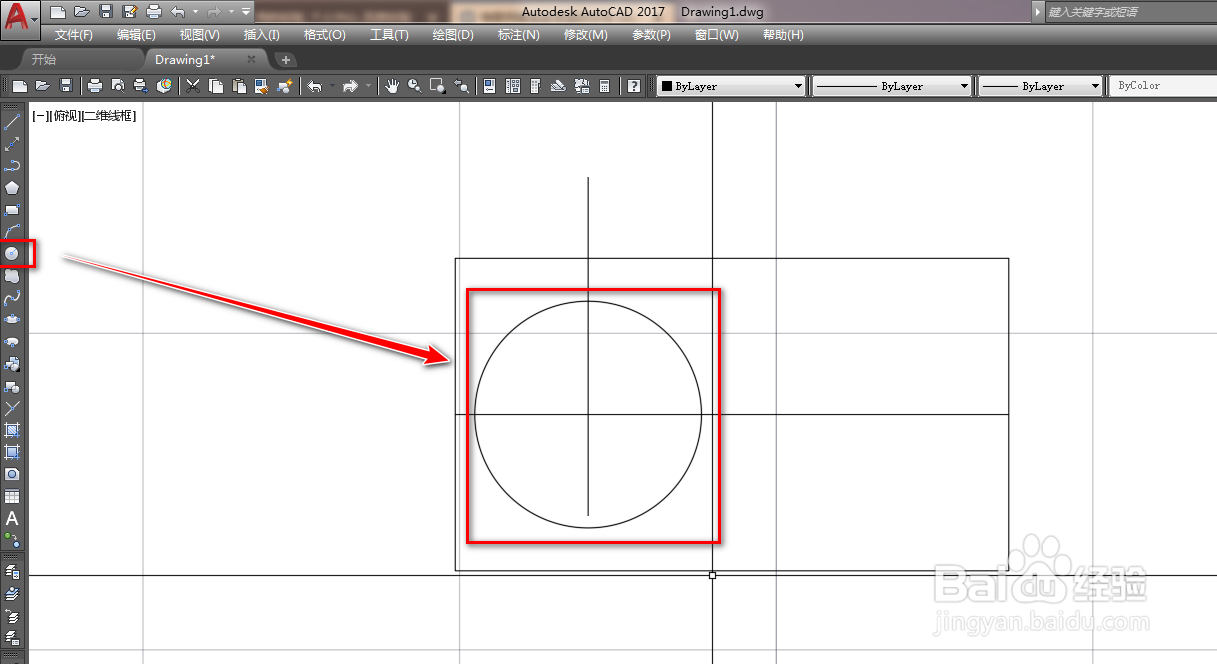Image resolution: width=1217 pixels, height=664 pixels.
Task: Expand the search box arrow
Action: pos(1038,12)
